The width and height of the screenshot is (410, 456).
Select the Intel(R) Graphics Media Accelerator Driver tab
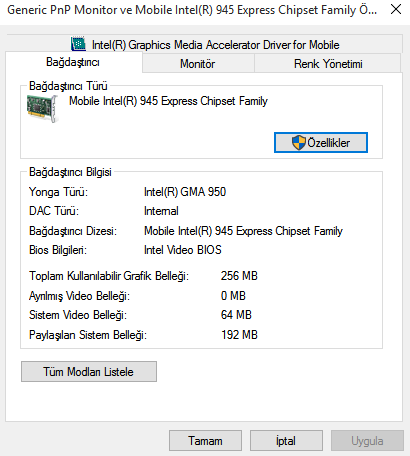pyautogui.click(x=204, y=44)
